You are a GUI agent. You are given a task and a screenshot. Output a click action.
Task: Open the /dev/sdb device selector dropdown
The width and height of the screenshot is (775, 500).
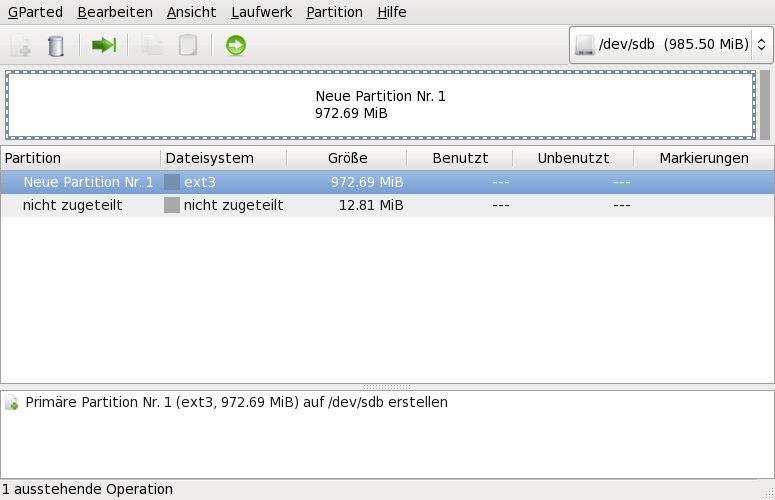[671, 45]
